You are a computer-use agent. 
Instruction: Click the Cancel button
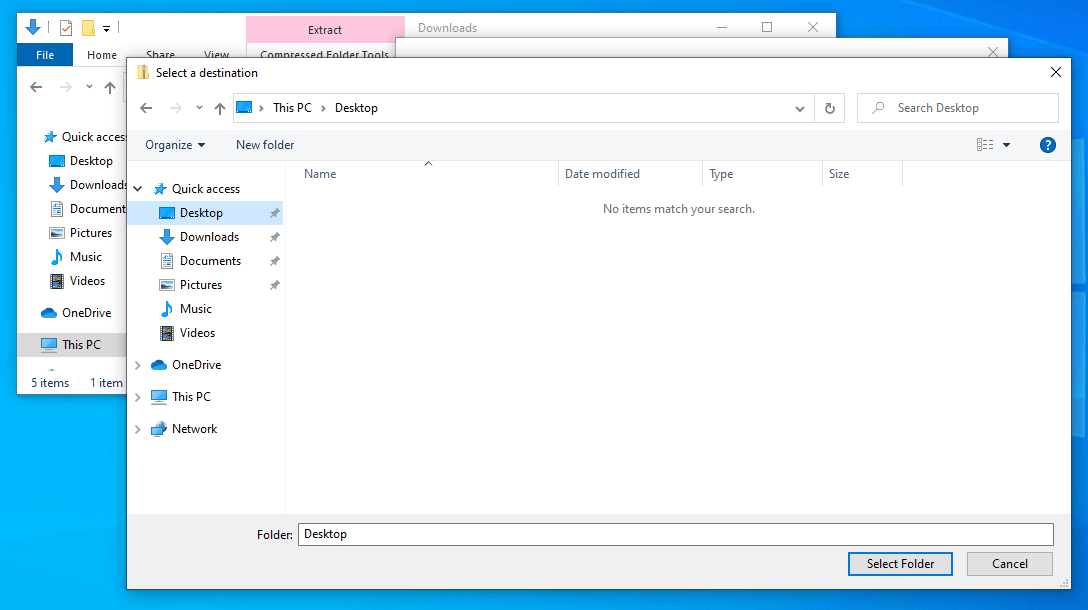(x=1009, y=564)
